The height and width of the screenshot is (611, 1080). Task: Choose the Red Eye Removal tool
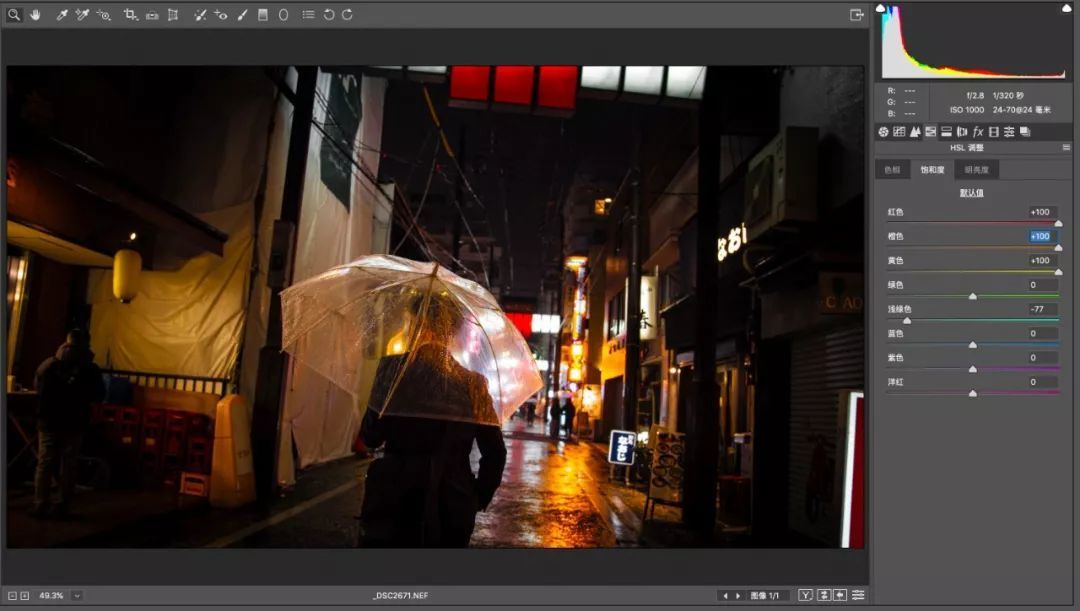coord(220,14)
